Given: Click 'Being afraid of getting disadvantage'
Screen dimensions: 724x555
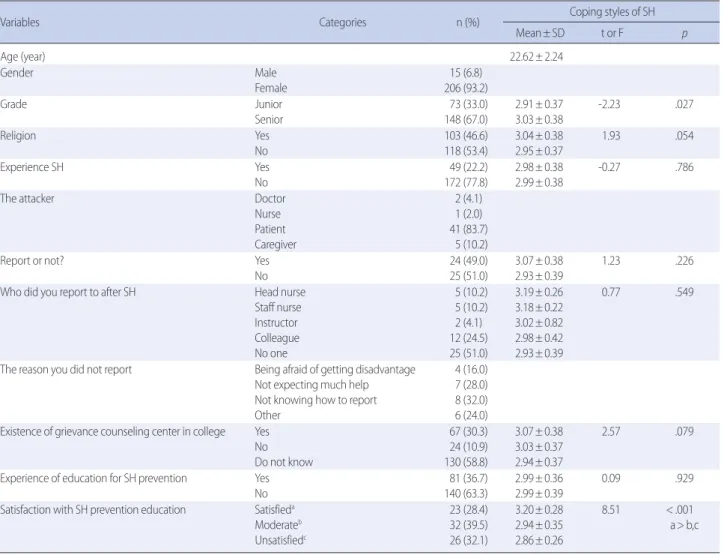Looking at the screenshot, I should [x=335, y=370].
